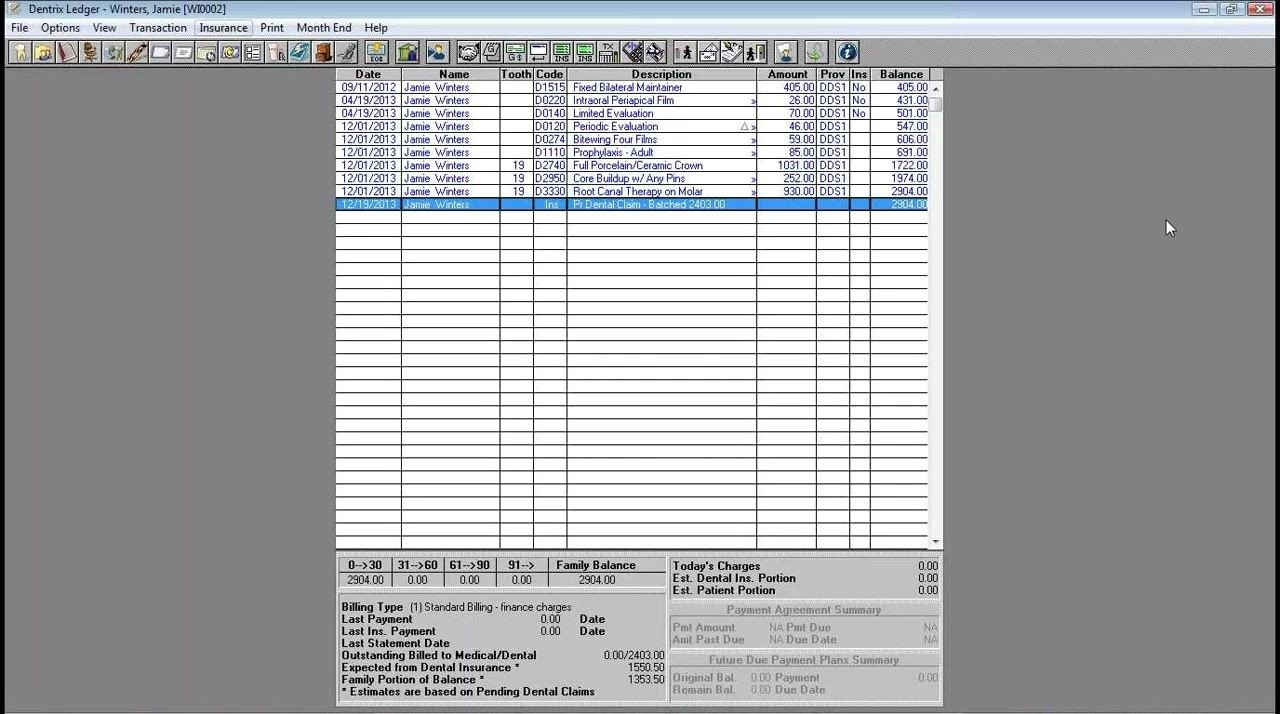Click the Family Balance value 2904.00
The width and height of the screenshot is (1280, 714).
point(596,580)
